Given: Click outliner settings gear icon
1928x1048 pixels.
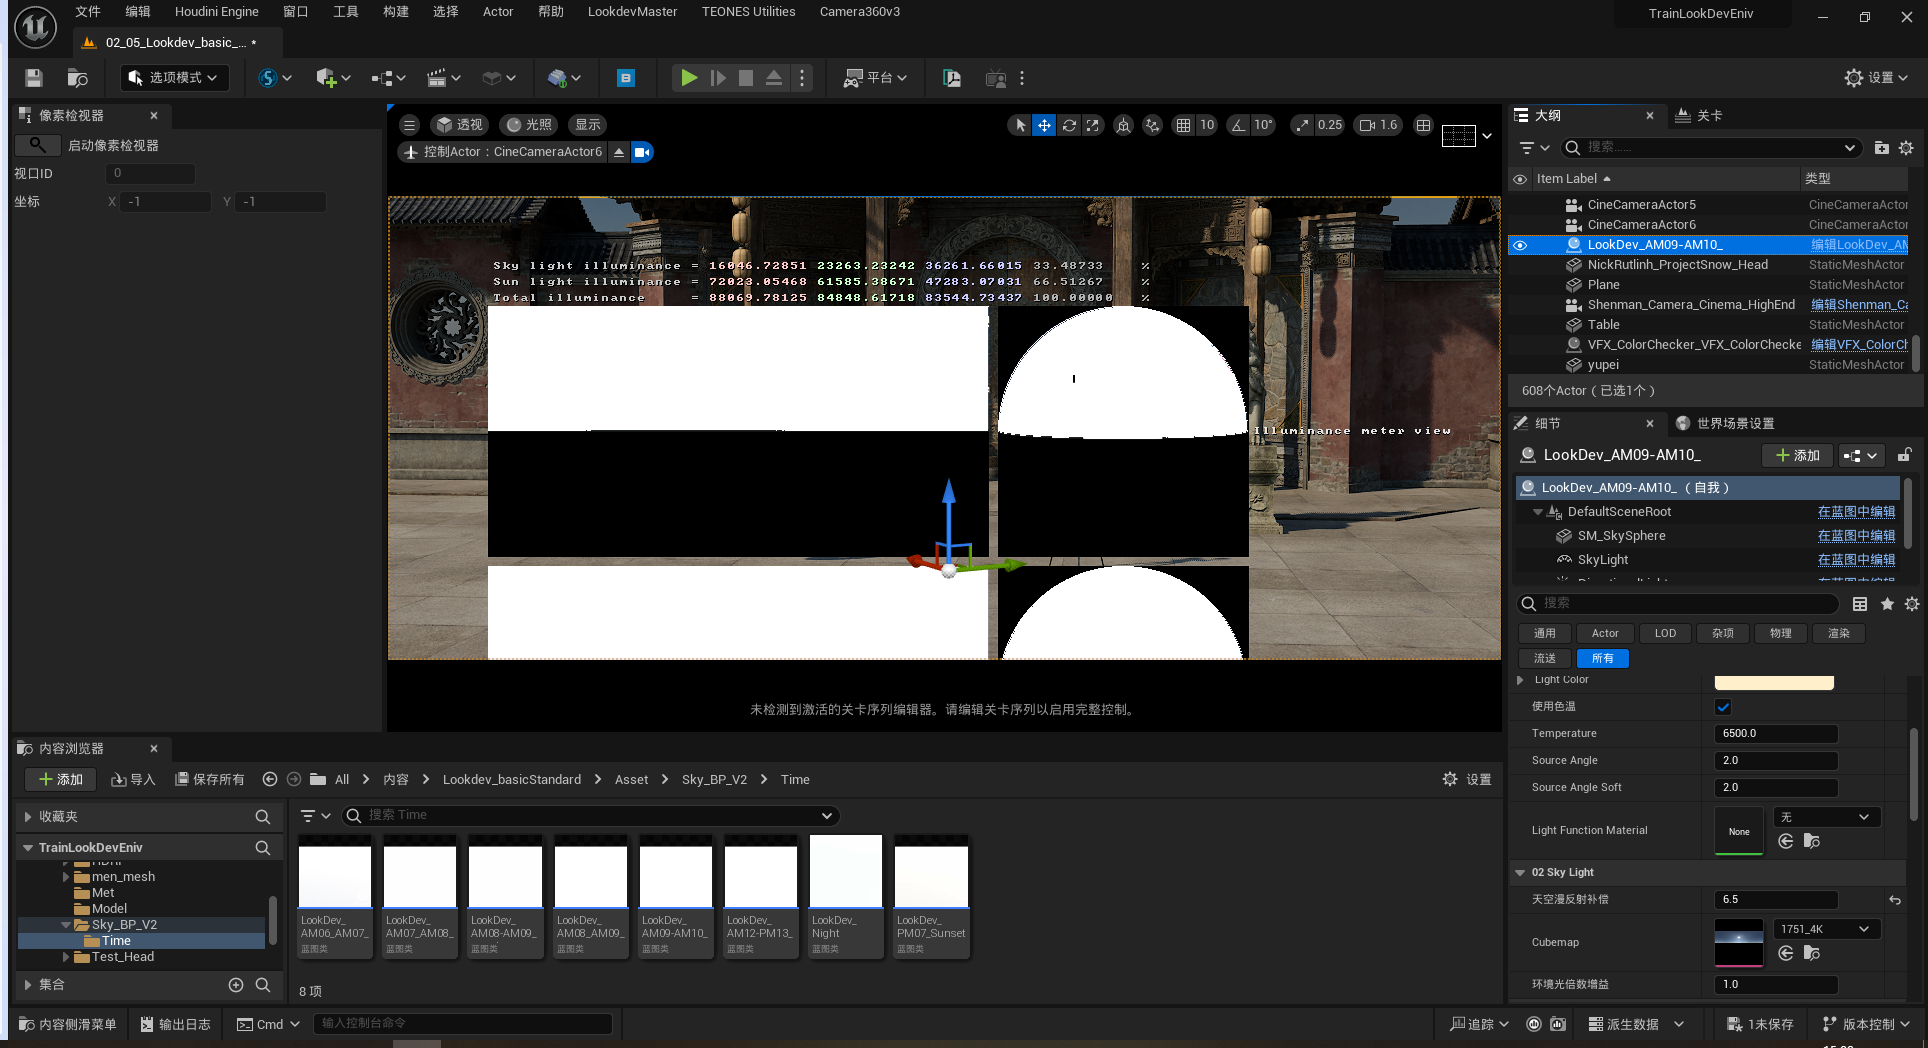Looking at the screenshot, I should tap(1906, 148).
